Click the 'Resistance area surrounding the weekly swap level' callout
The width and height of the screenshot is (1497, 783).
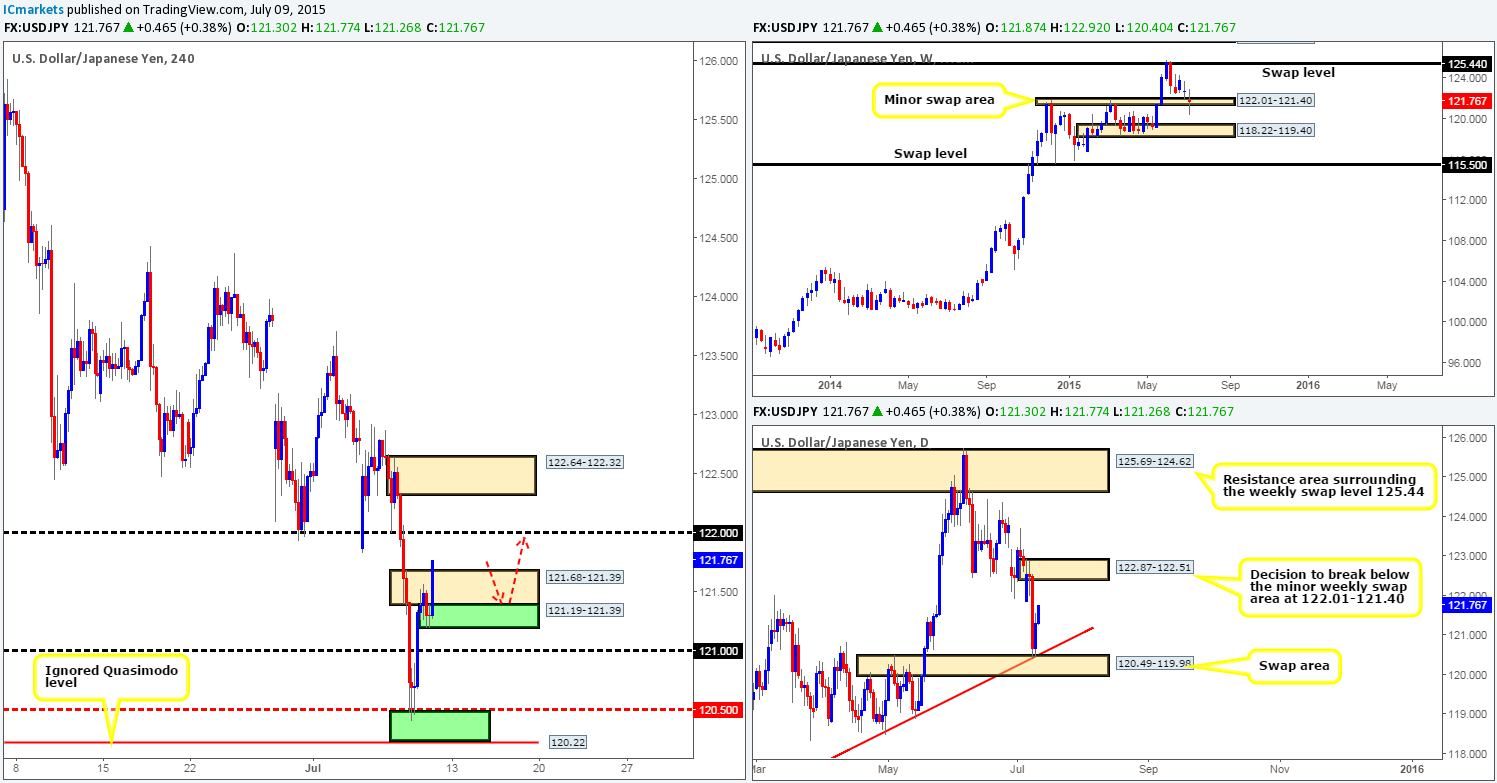click(x=1325, y=486)
